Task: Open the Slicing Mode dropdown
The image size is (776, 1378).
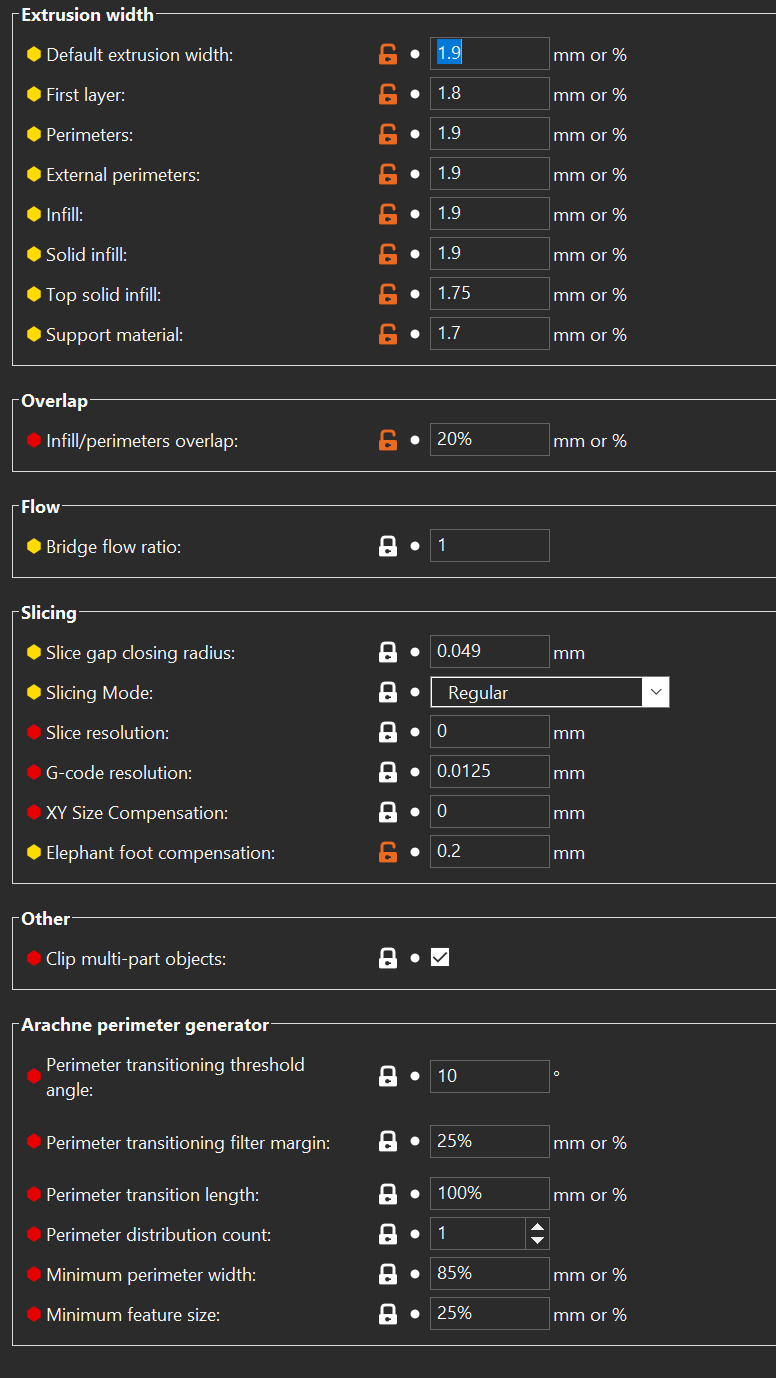Action: [655, 691]
